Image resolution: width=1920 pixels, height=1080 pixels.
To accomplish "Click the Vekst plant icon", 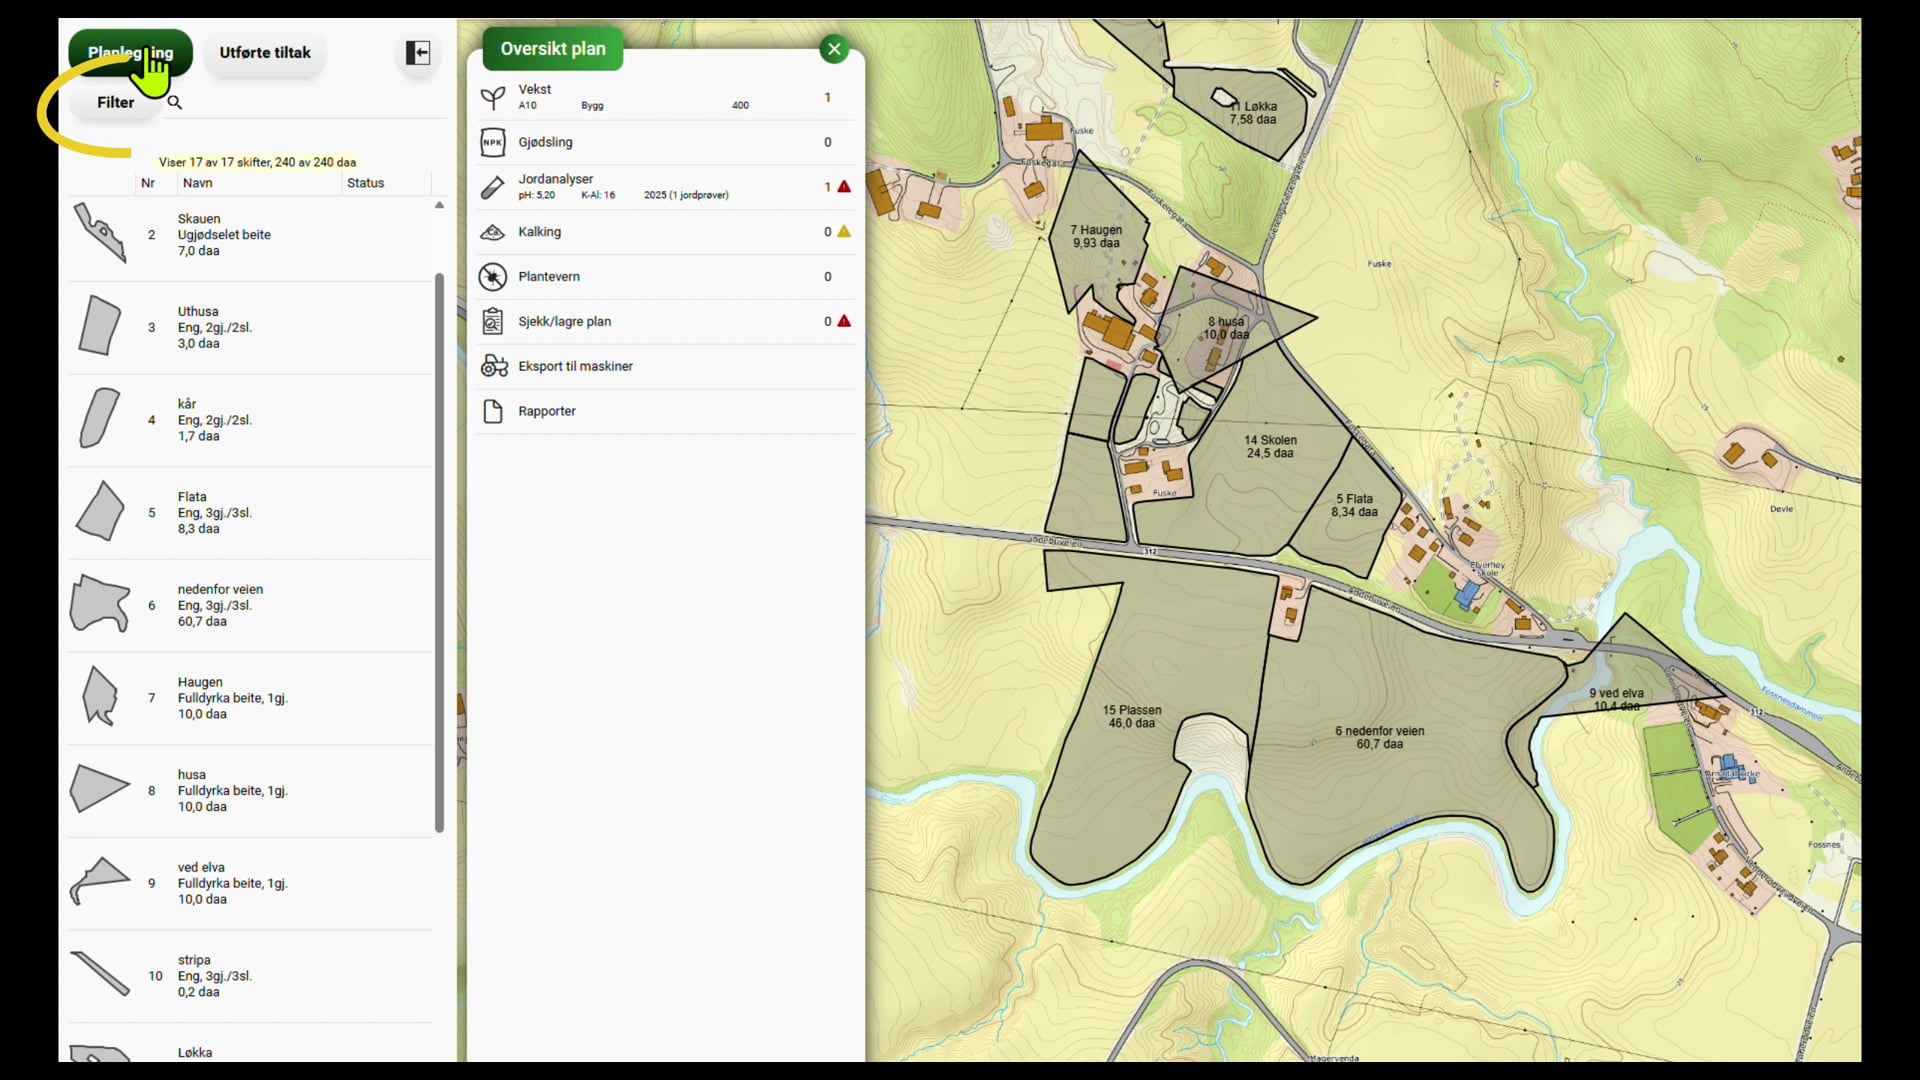I will click(x=493, y=97).
